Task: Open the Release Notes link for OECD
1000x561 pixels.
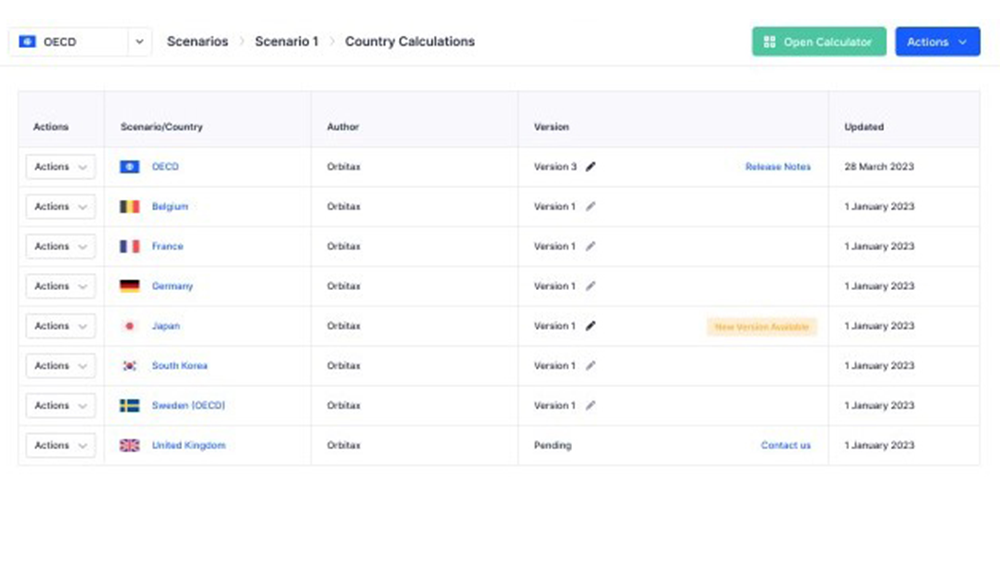Action: [777, 167]
